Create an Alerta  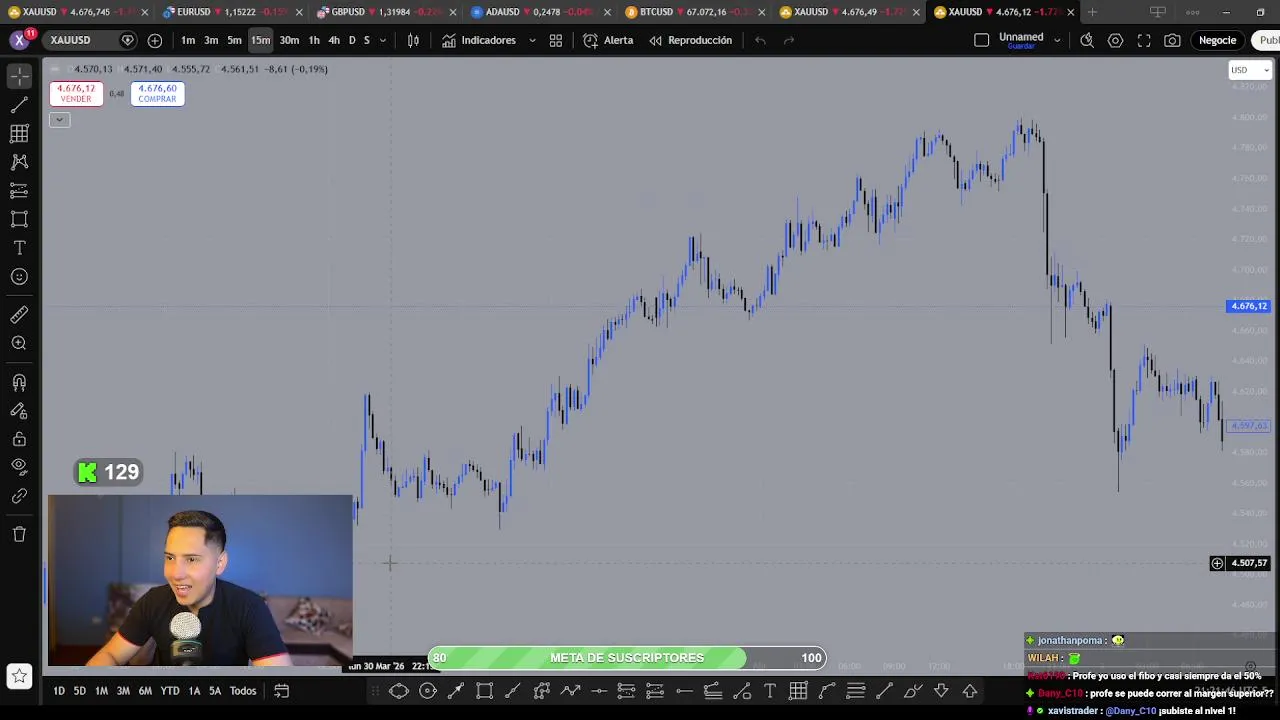pyautogui.click(x=608, y=40)
